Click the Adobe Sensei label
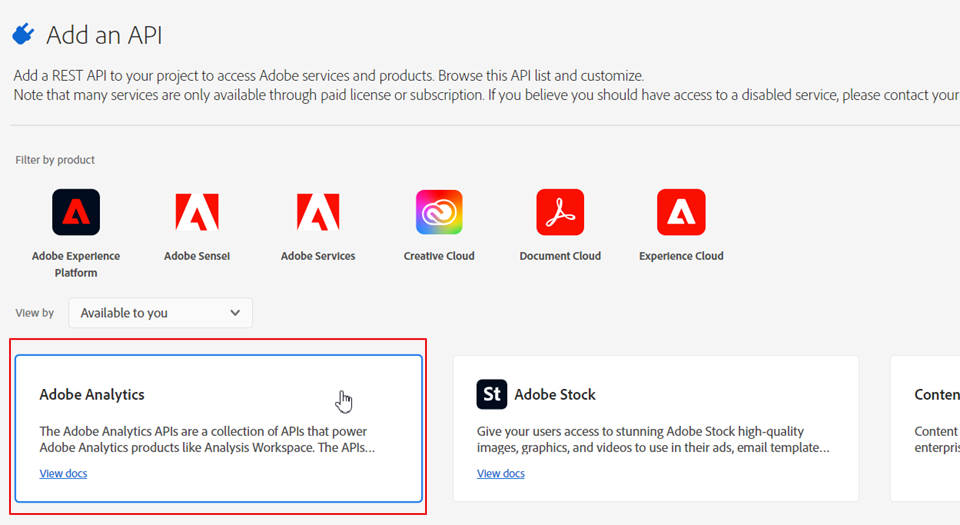Viewport: 960px width, 525px height. 197,256
